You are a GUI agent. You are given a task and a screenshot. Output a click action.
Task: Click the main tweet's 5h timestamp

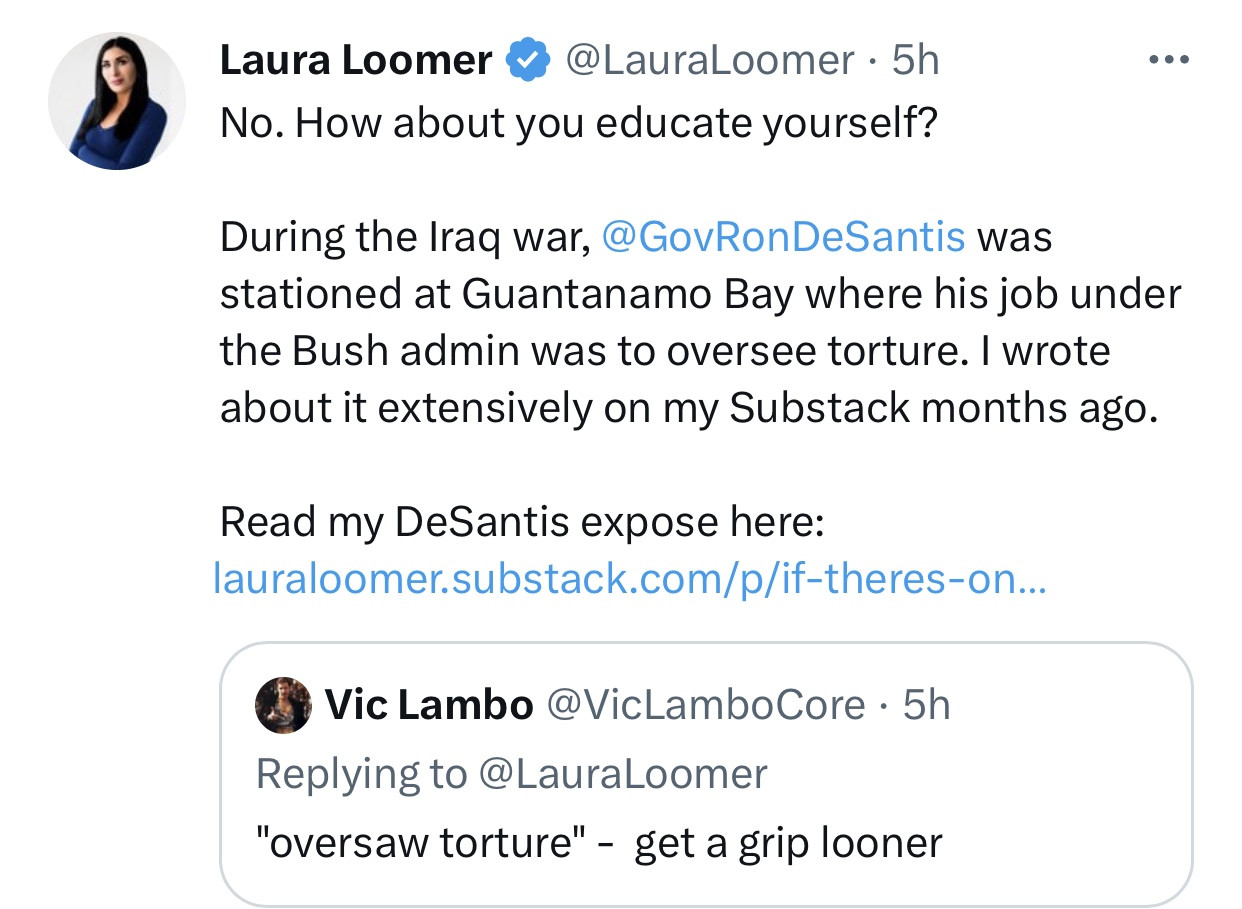(x=915, y=61)
